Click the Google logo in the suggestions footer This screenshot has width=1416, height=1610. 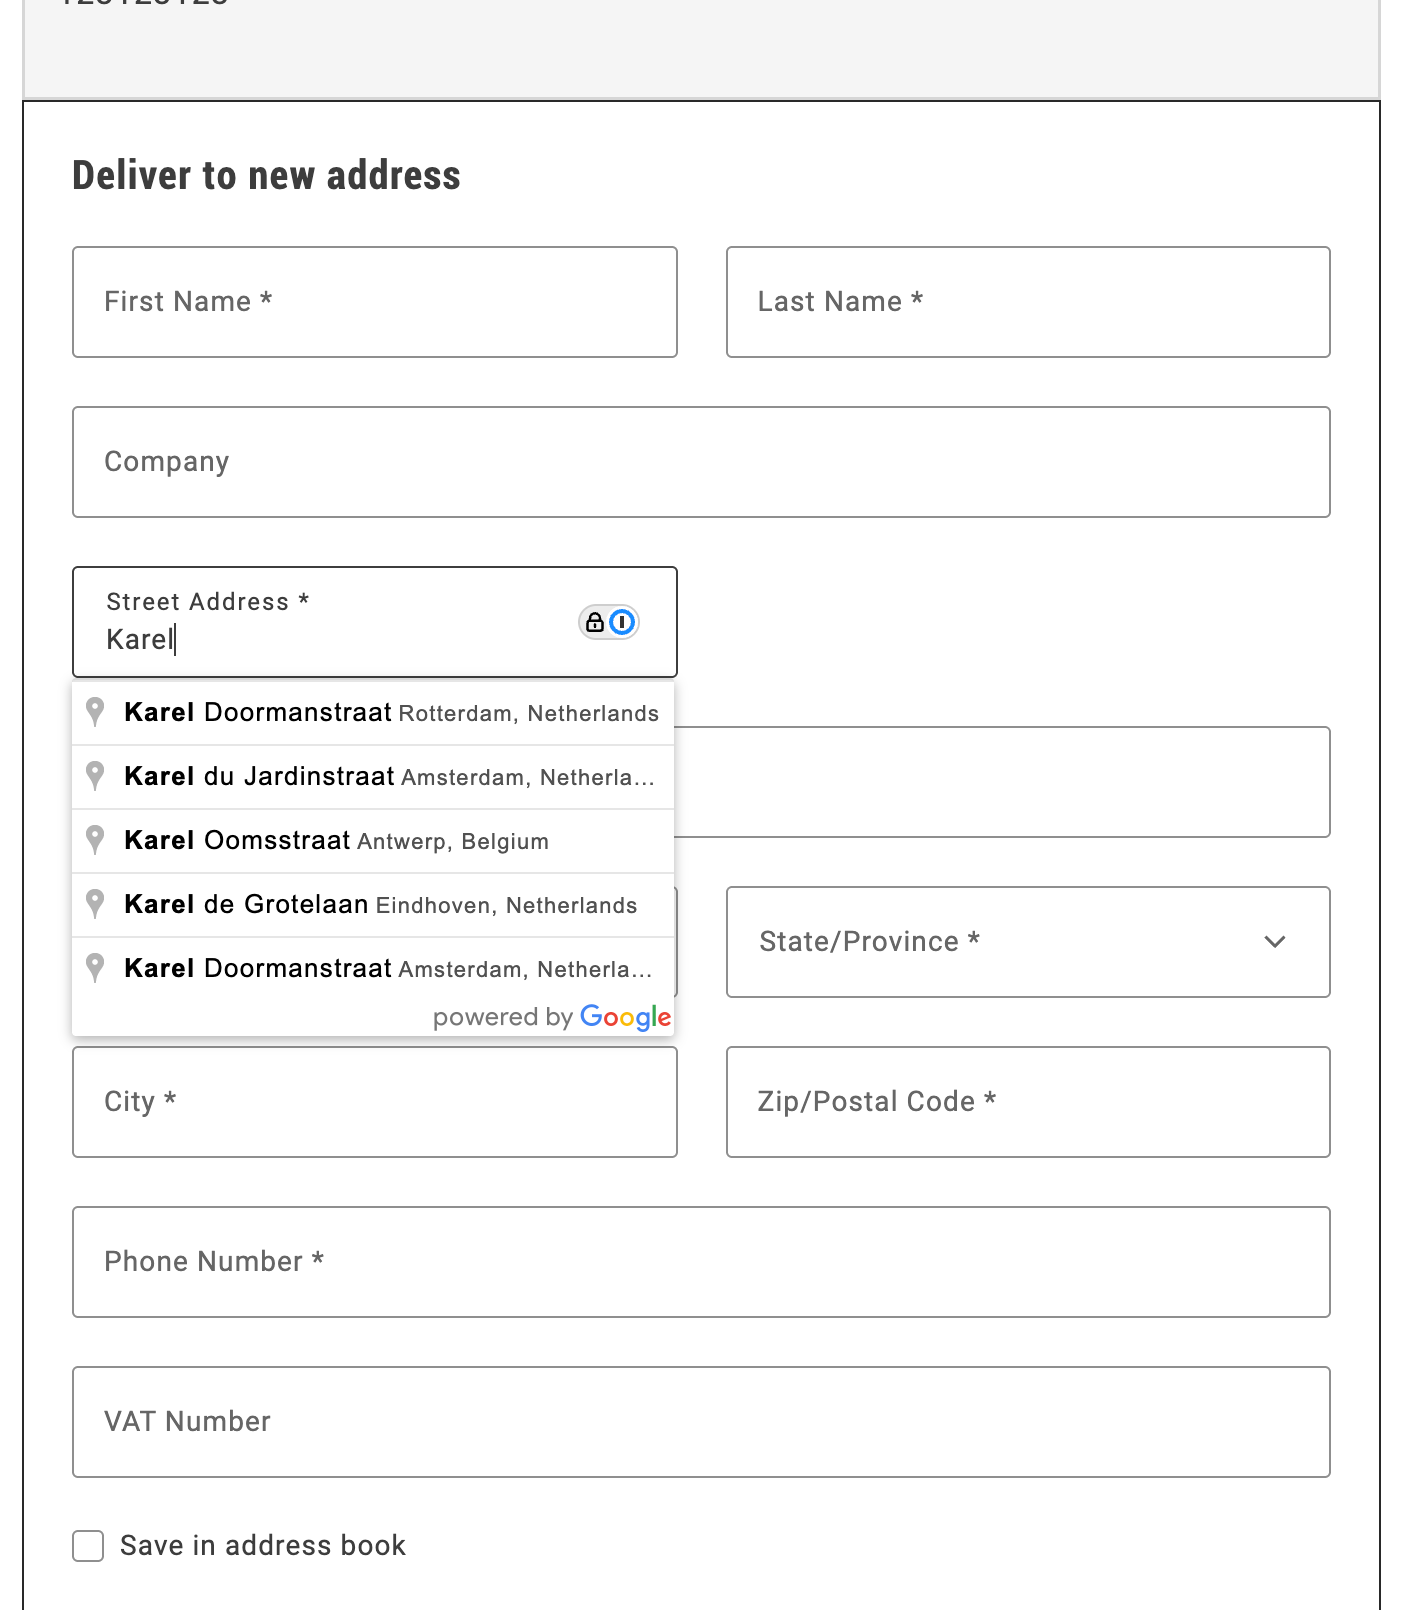click(x=625, y=1017)
